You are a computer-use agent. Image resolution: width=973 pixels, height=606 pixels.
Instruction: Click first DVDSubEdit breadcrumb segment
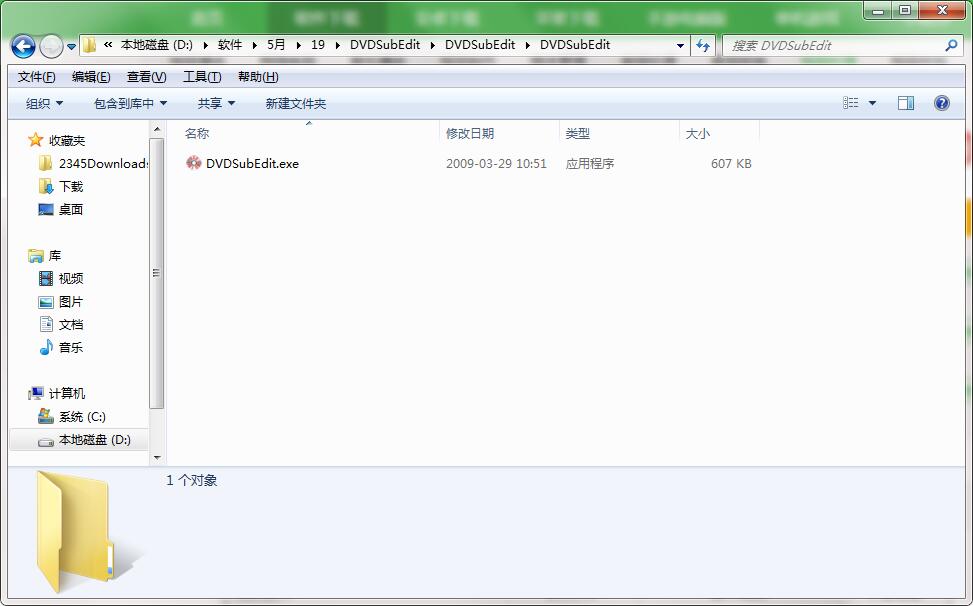(x=385, y=45)
